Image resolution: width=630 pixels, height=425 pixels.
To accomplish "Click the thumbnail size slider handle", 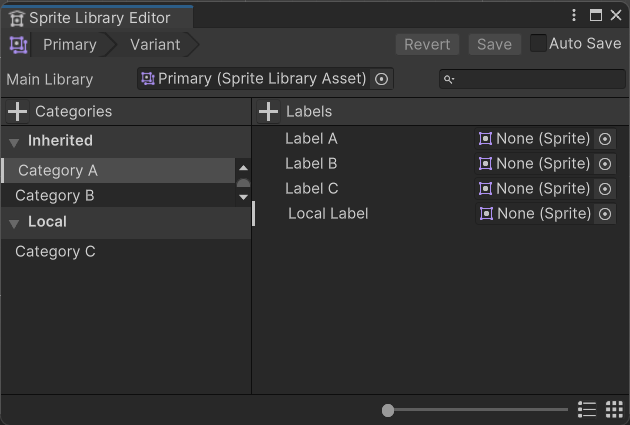I will point(388,410).
